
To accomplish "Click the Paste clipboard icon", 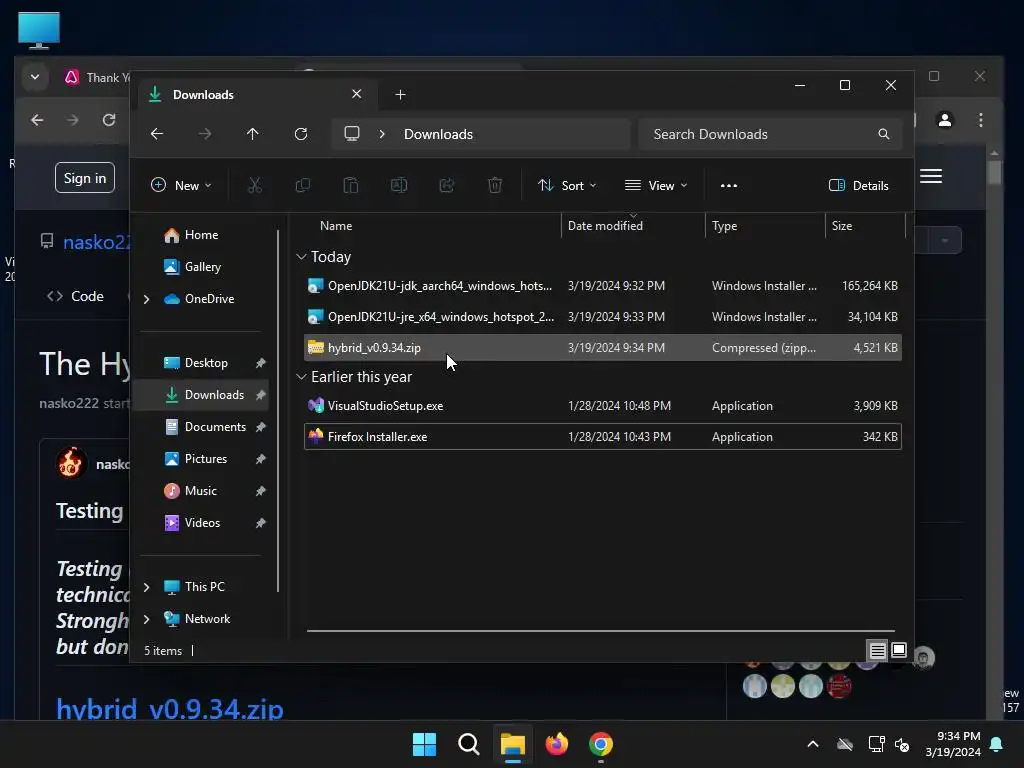I will pos(351,185).
